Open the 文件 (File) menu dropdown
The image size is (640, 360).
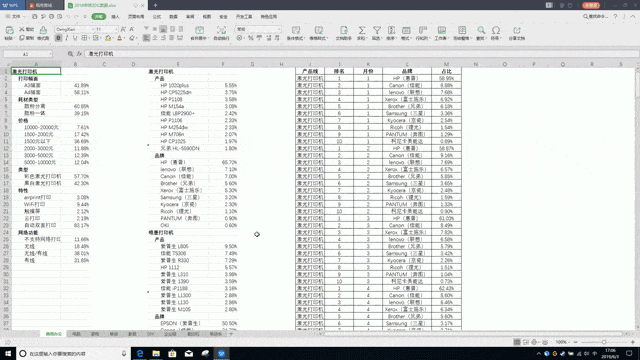point(16,17)
